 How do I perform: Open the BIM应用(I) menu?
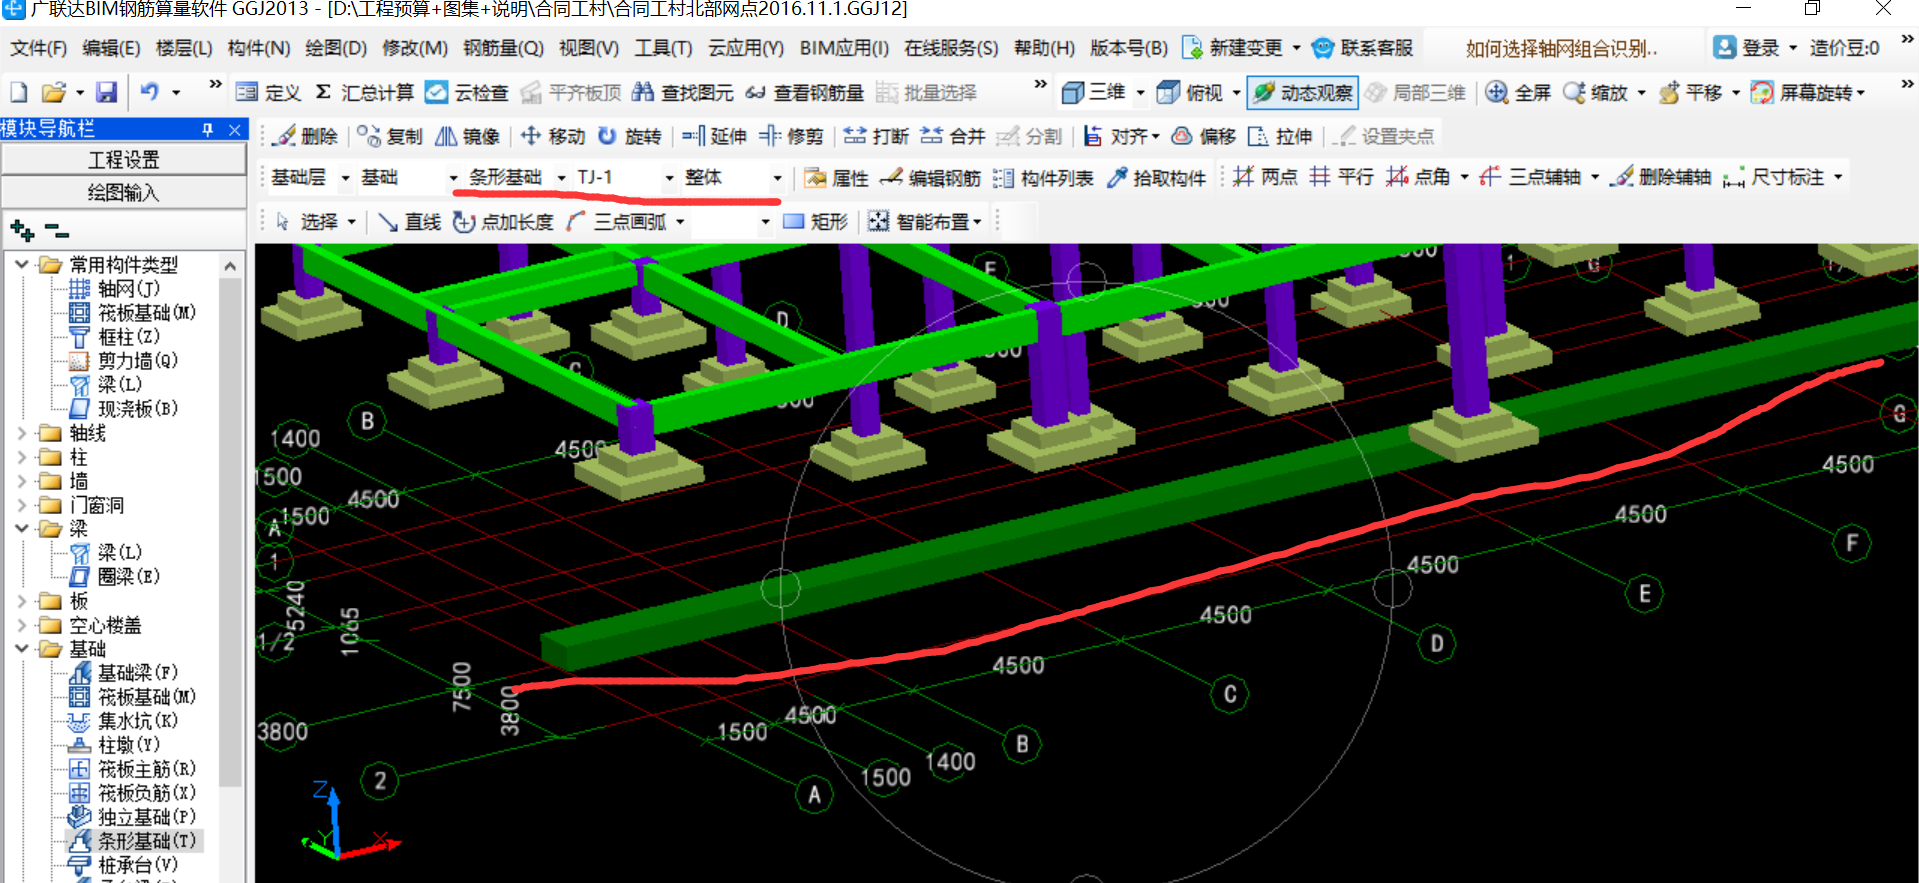[844, 48]
